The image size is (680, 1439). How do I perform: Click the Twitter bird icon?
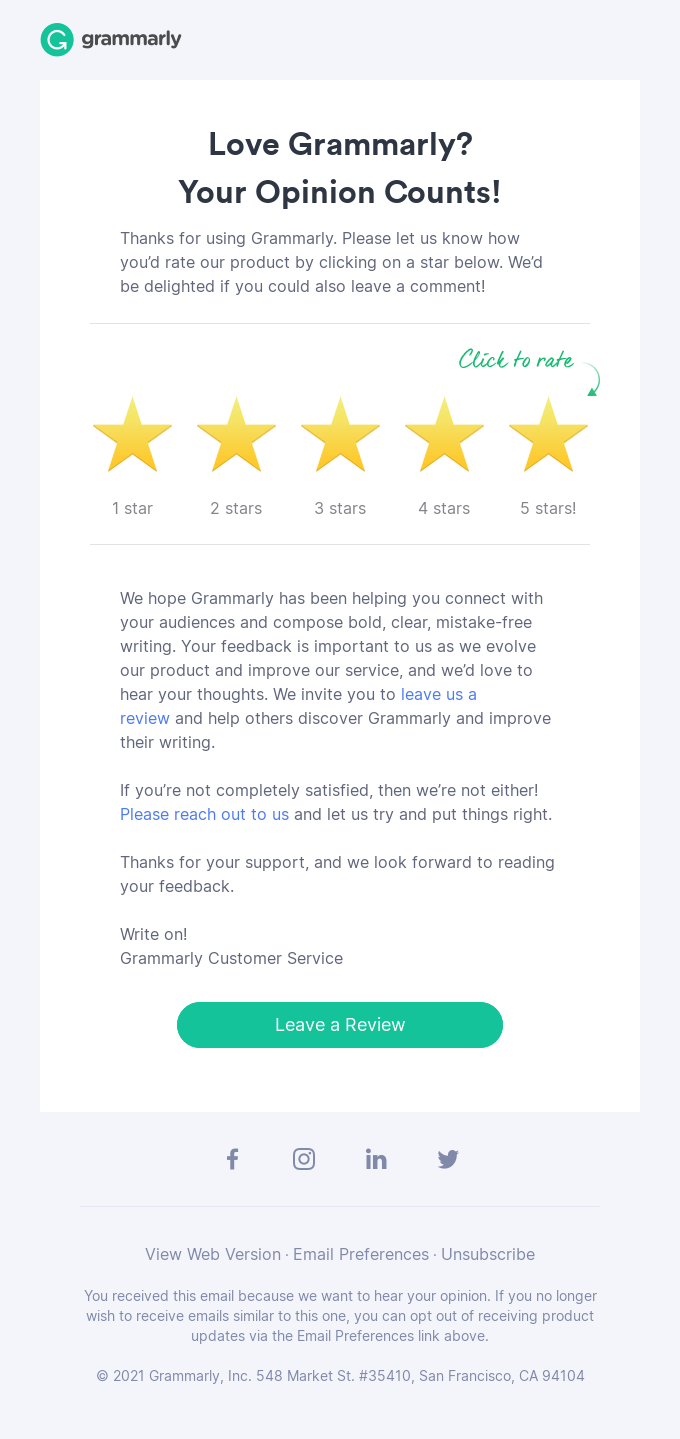pos(448,1159)
